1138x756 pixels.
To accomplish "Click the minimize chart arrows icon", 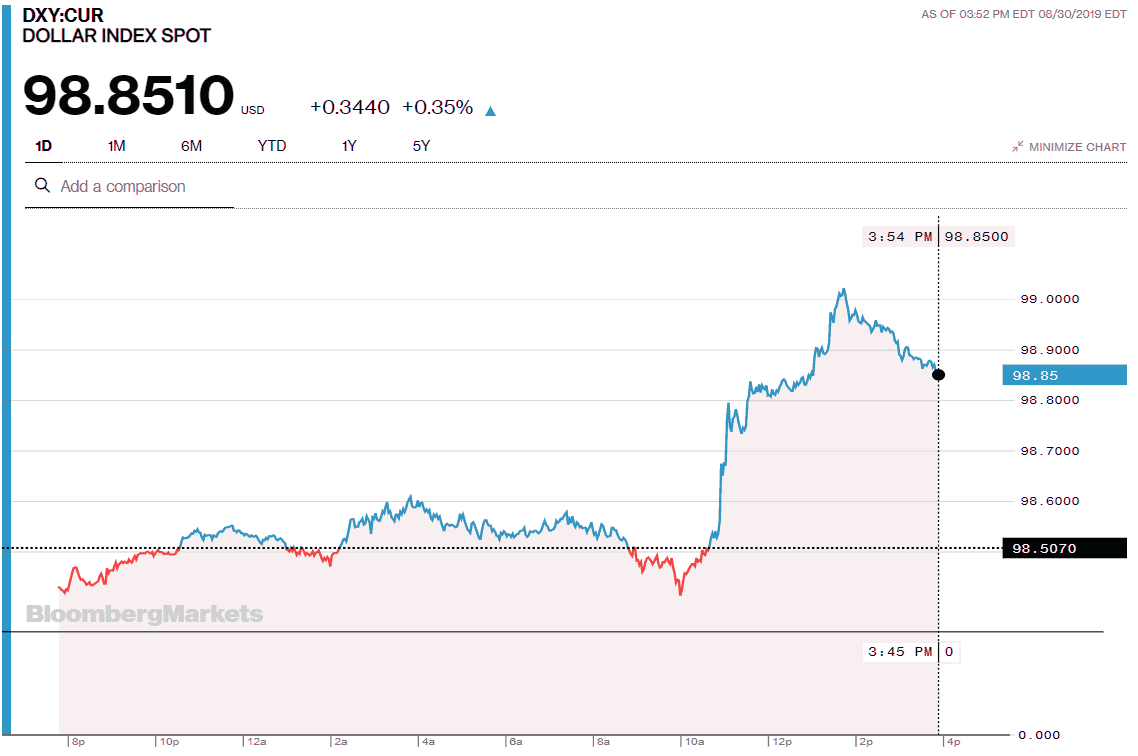I will (x=1016, y=145).
